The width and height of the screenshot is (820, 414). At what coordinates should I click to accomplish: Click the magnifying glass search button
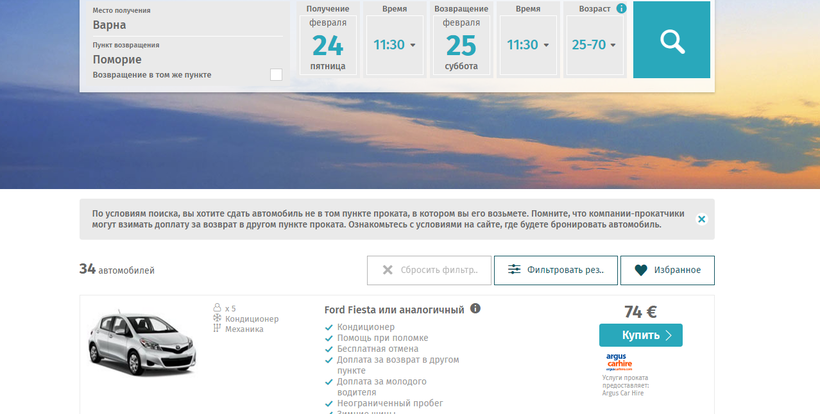tap(671, 41)
